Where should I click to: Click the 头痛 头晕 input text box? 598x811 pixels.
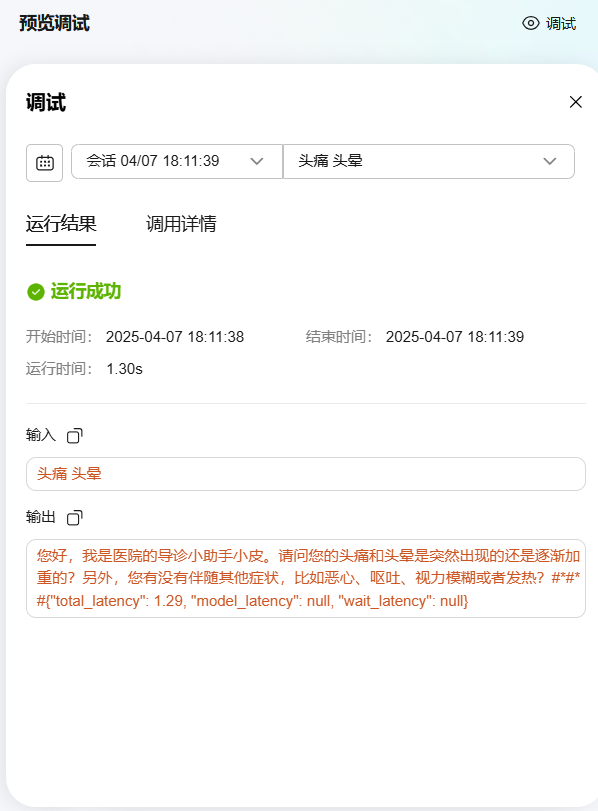(306, 474)
